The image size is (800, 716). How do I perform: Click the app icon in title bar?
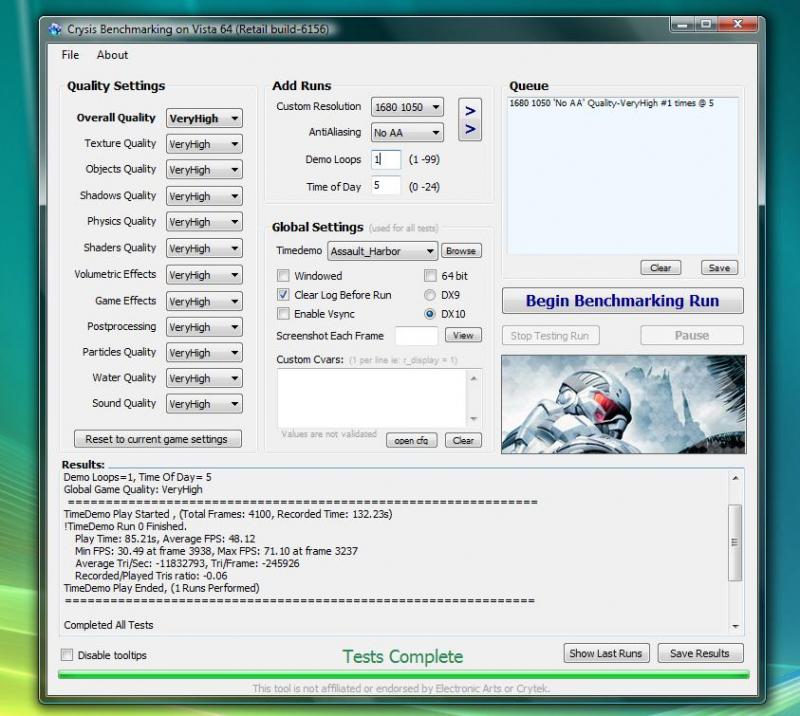point(55,29)
